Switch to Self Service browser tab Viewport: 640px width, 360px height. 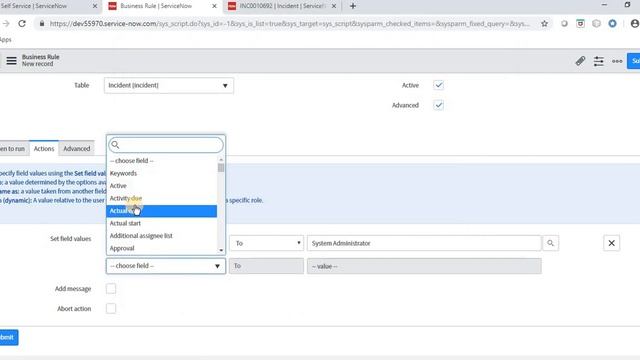click(x=45, y=6)
